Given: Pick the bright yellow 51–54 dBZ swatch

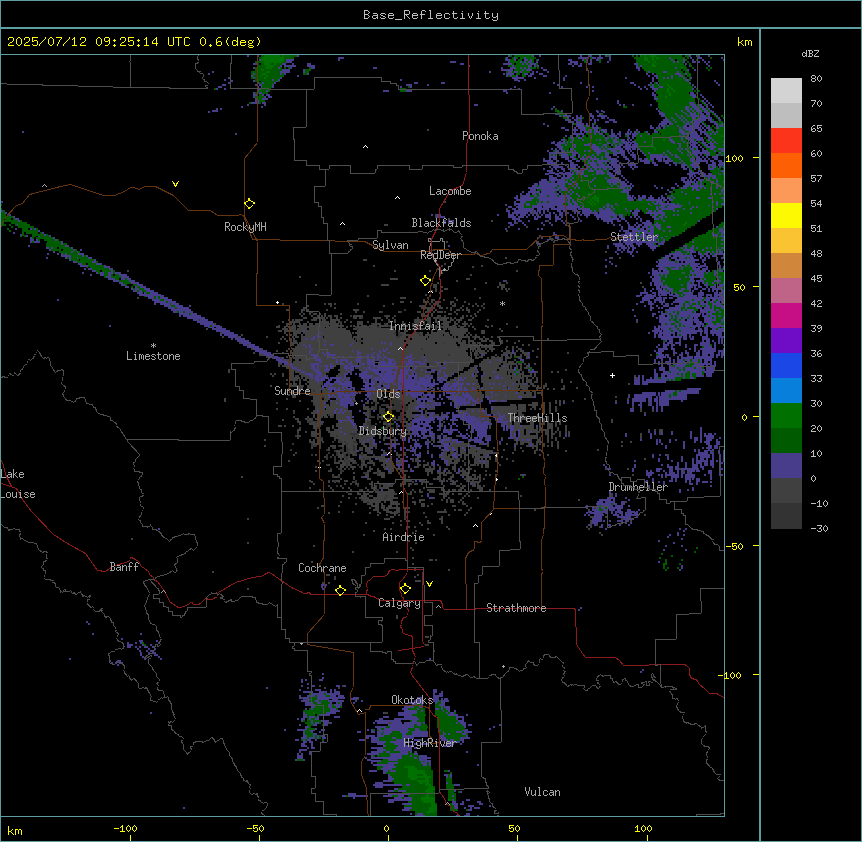Looking at the screenshot, I should point(786,215).
